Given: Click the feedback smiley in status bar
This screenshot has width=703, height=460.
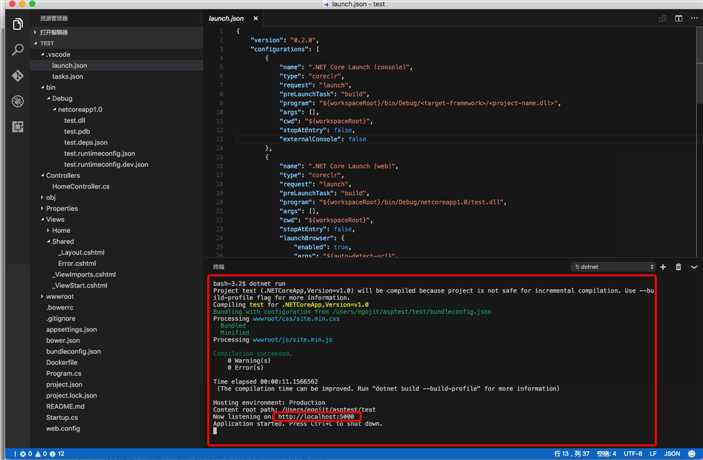Looking at the screenshot, I should (x=691, y=453).
